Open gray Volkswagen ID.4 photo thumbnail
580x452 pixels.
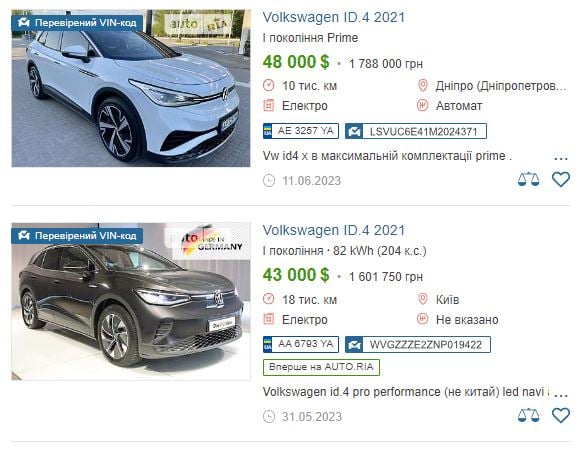coord(131,301)
